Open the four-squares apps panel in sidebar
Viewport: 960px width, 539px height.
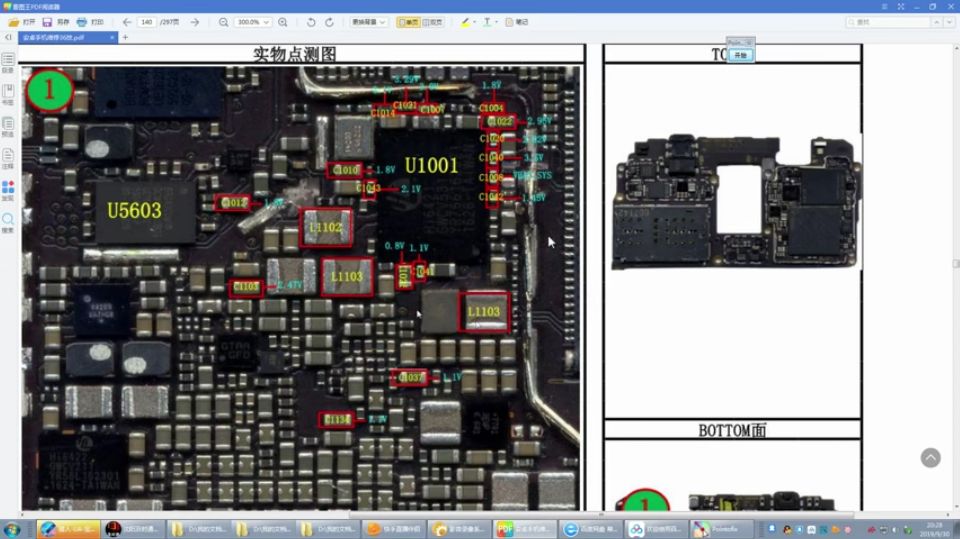tap(8, 190)
